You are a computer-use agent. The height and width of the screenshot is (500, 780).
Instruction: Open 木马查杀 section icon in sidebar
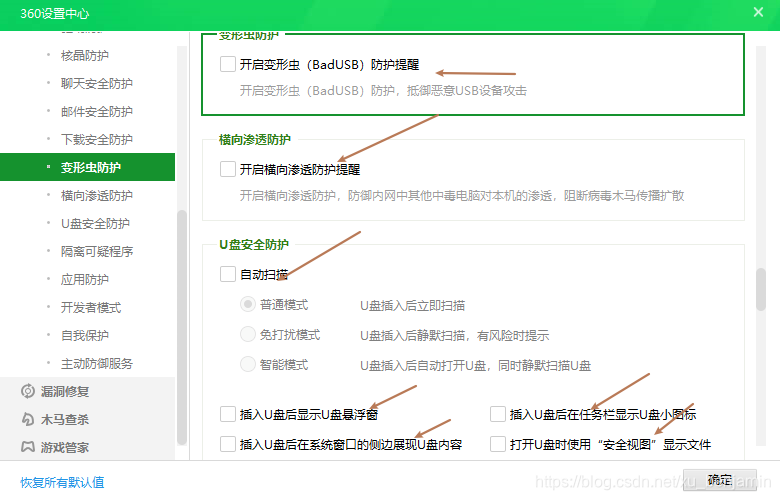coord(28,419)
